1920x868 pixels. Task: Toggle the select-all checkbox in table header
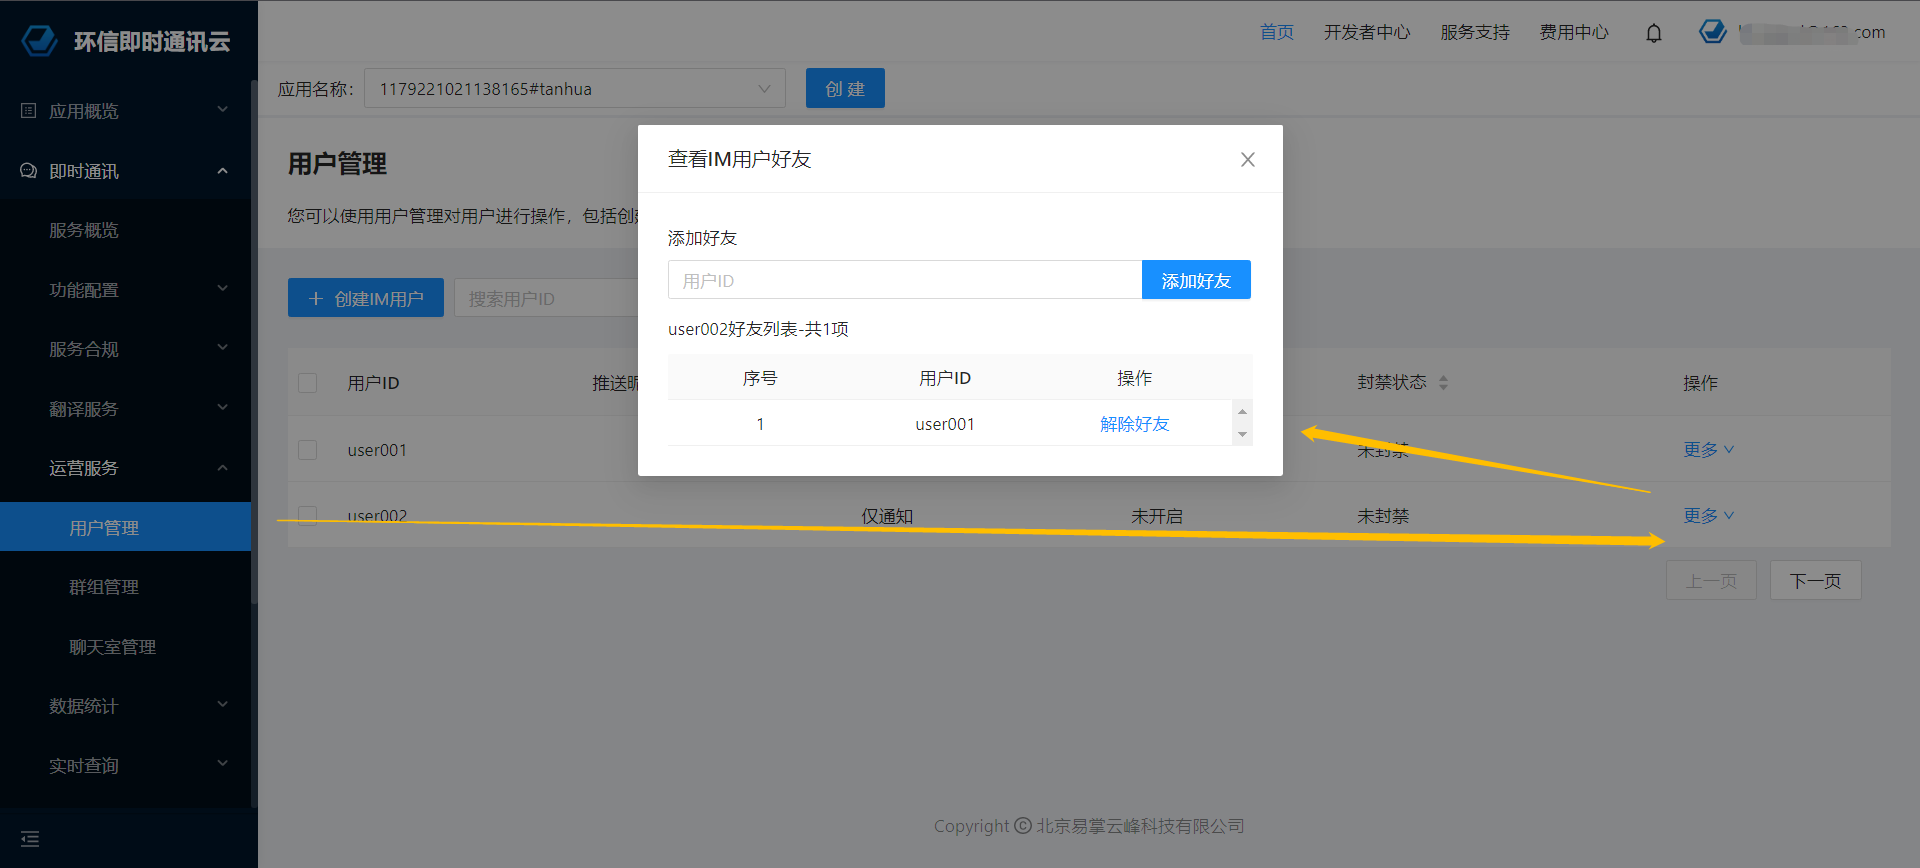click(x=308, y=383)
